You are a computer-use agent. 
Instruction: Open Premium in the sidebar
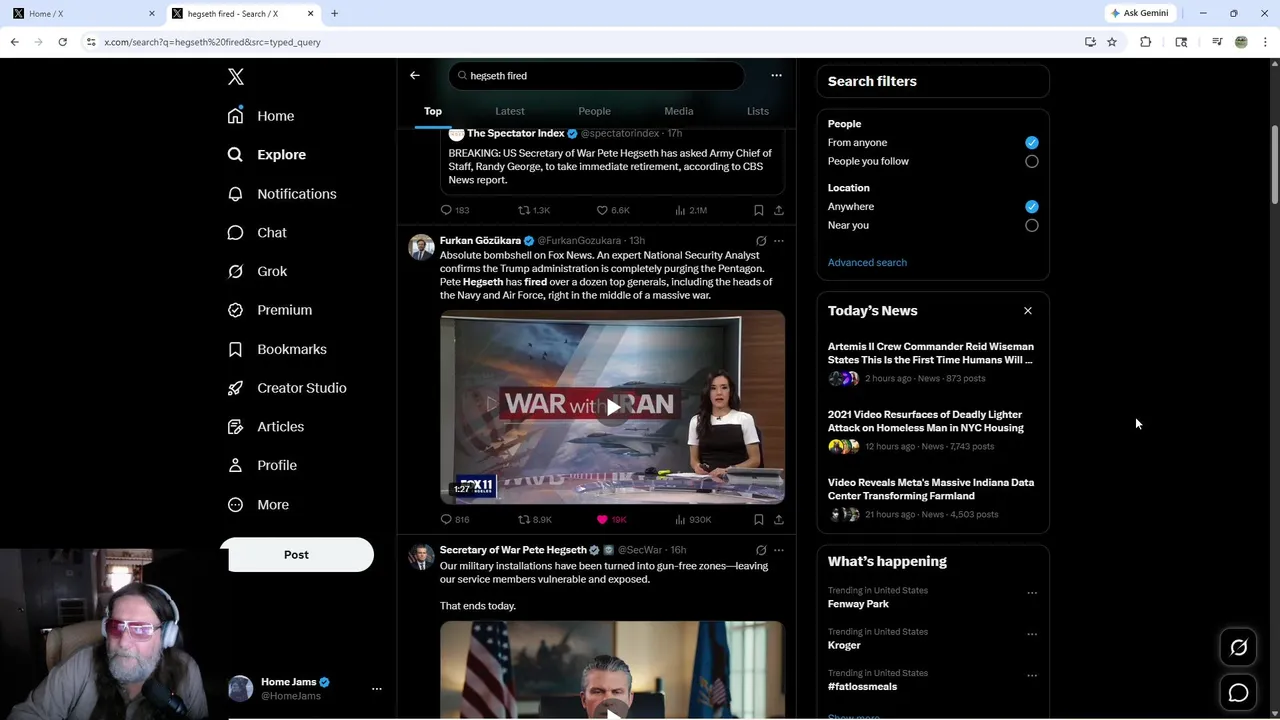click(x=270, y=310)
